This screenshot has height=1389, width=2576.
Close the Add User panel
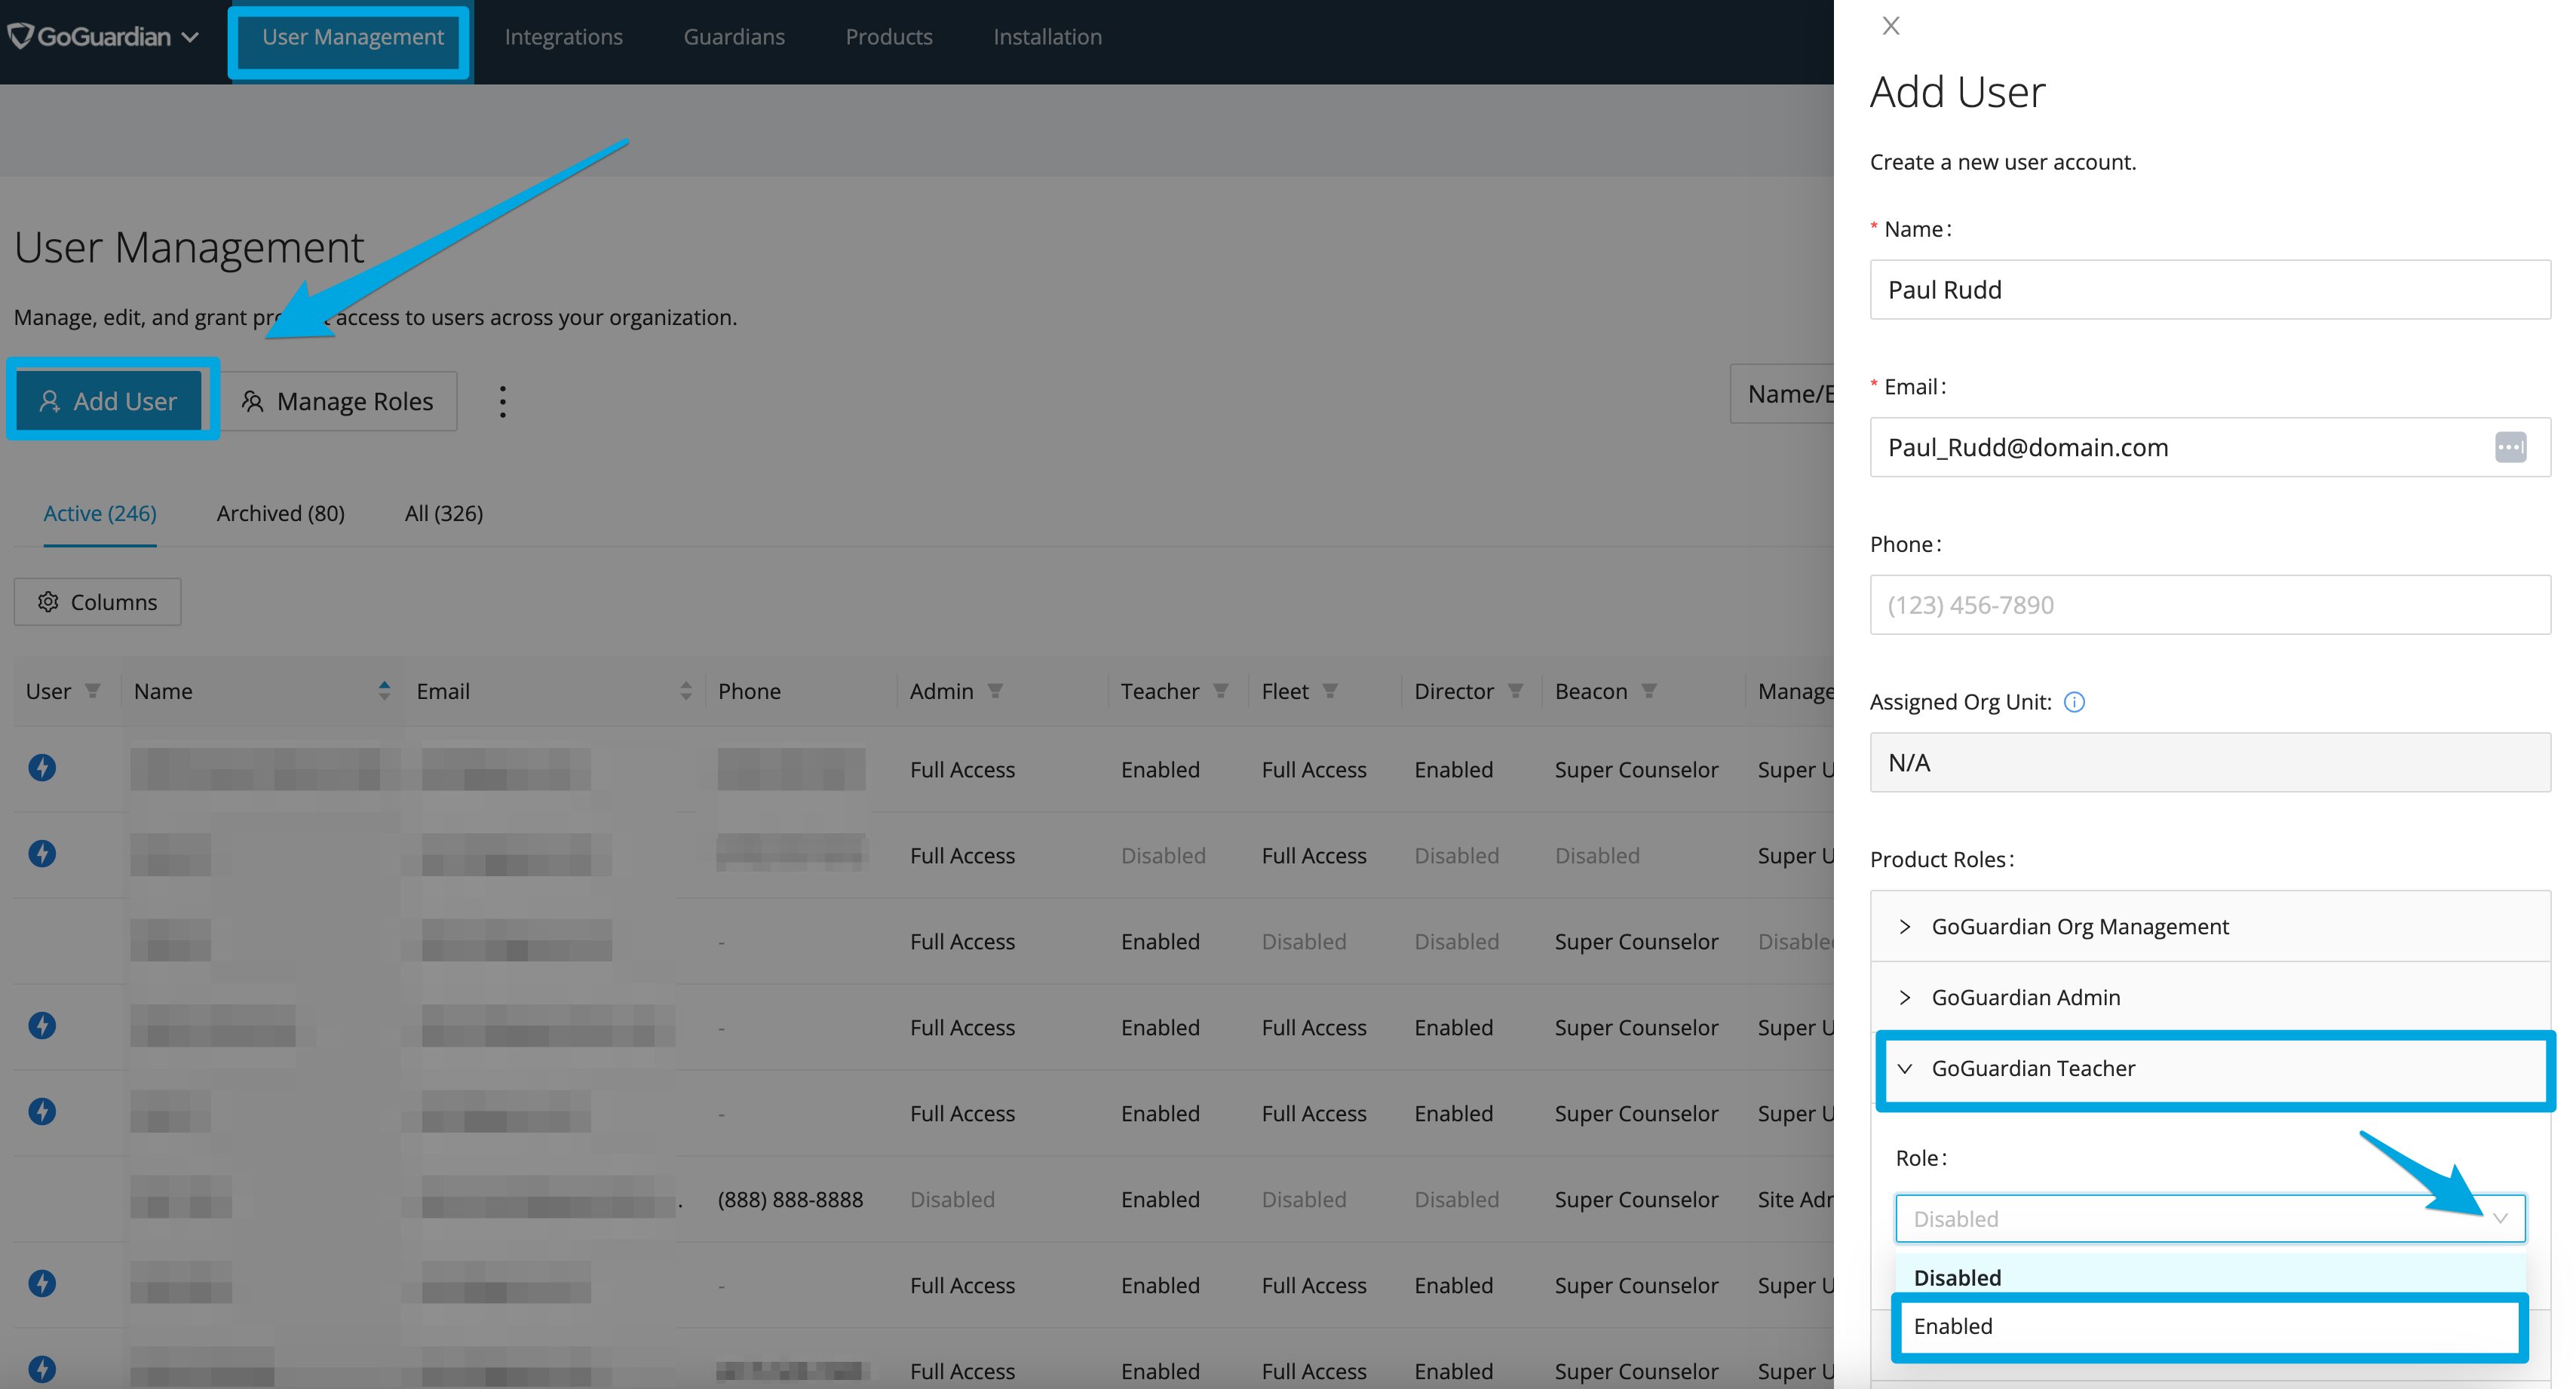coord(1890,26)
